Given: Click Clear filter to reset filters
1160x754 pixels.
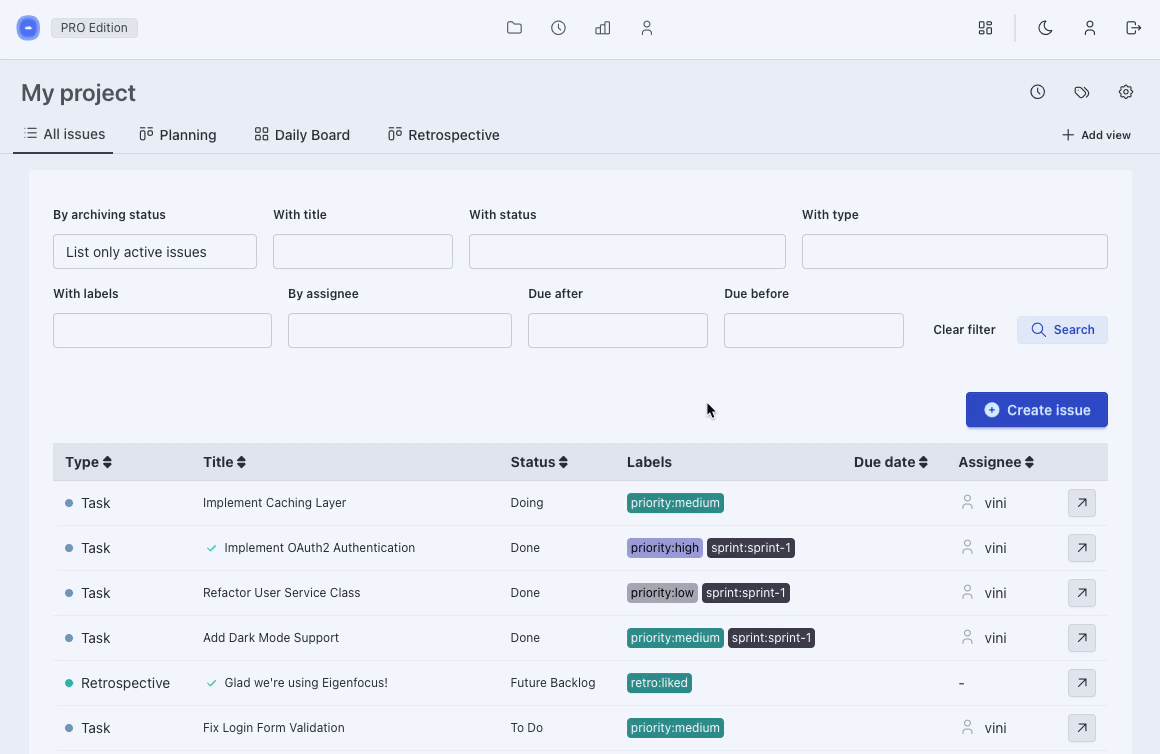Looking at the screenshot, I should coord(963,329).
